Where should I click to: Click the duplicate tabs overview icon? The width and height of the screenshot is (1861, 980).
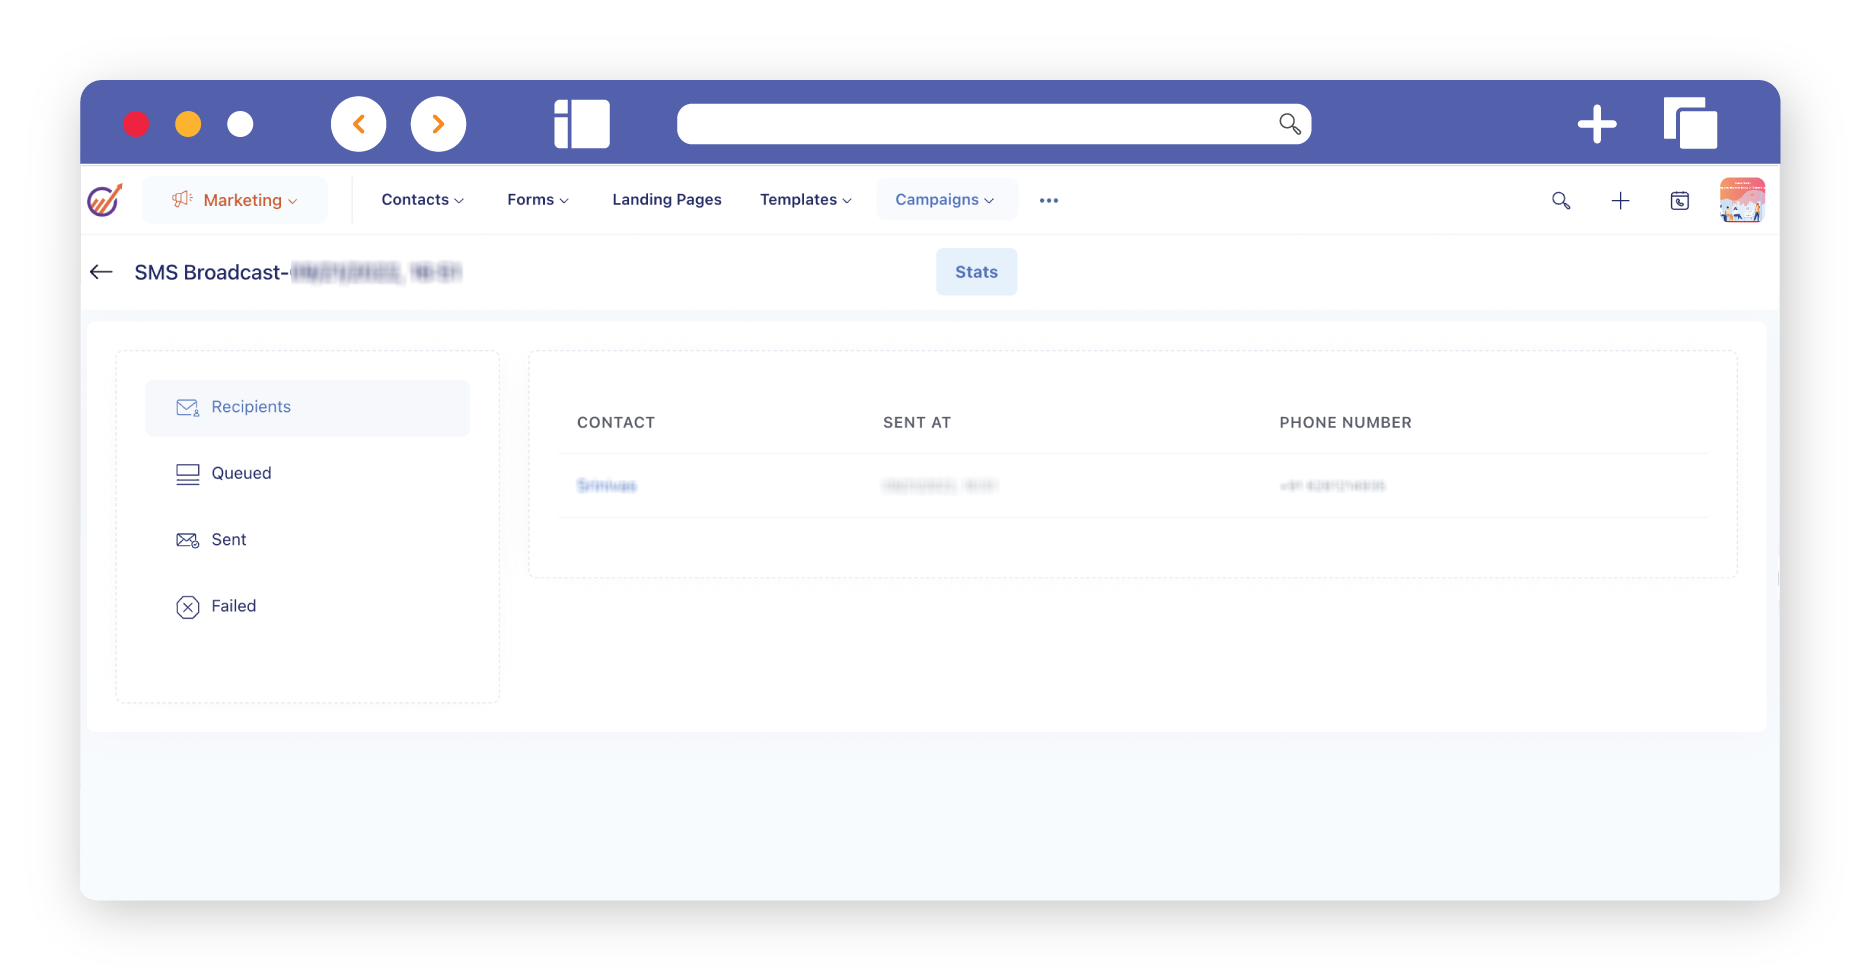(x=1690, y=124)
